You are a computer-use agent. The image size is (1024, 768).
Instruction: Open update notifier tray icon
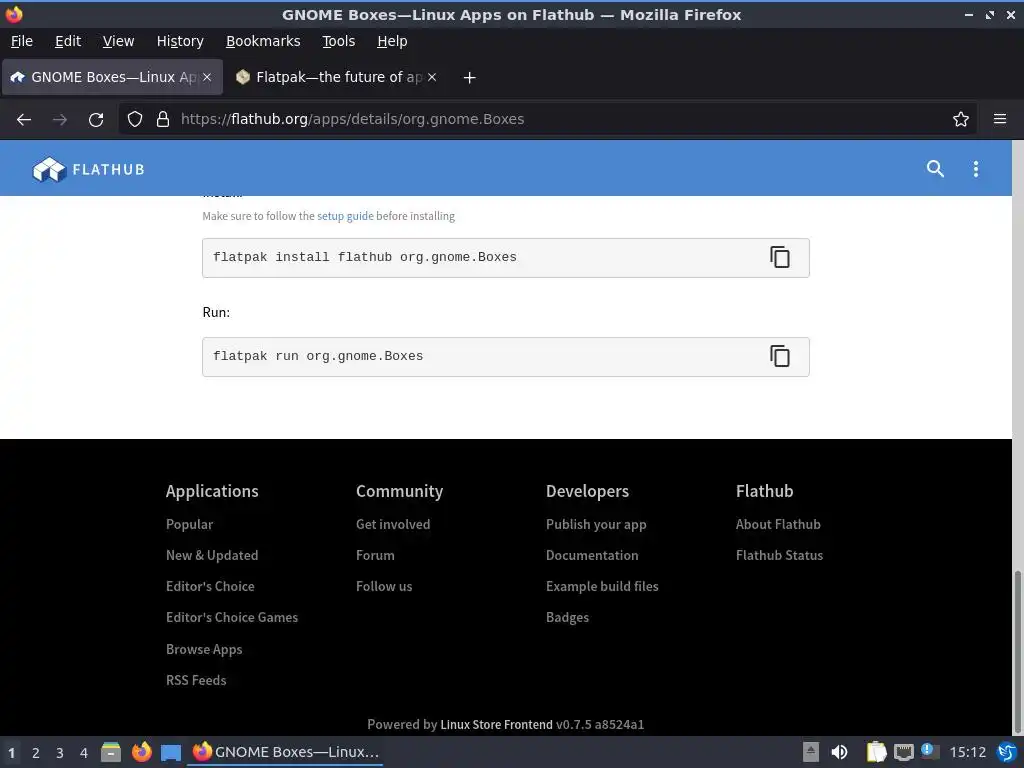(x=929, y=752)
